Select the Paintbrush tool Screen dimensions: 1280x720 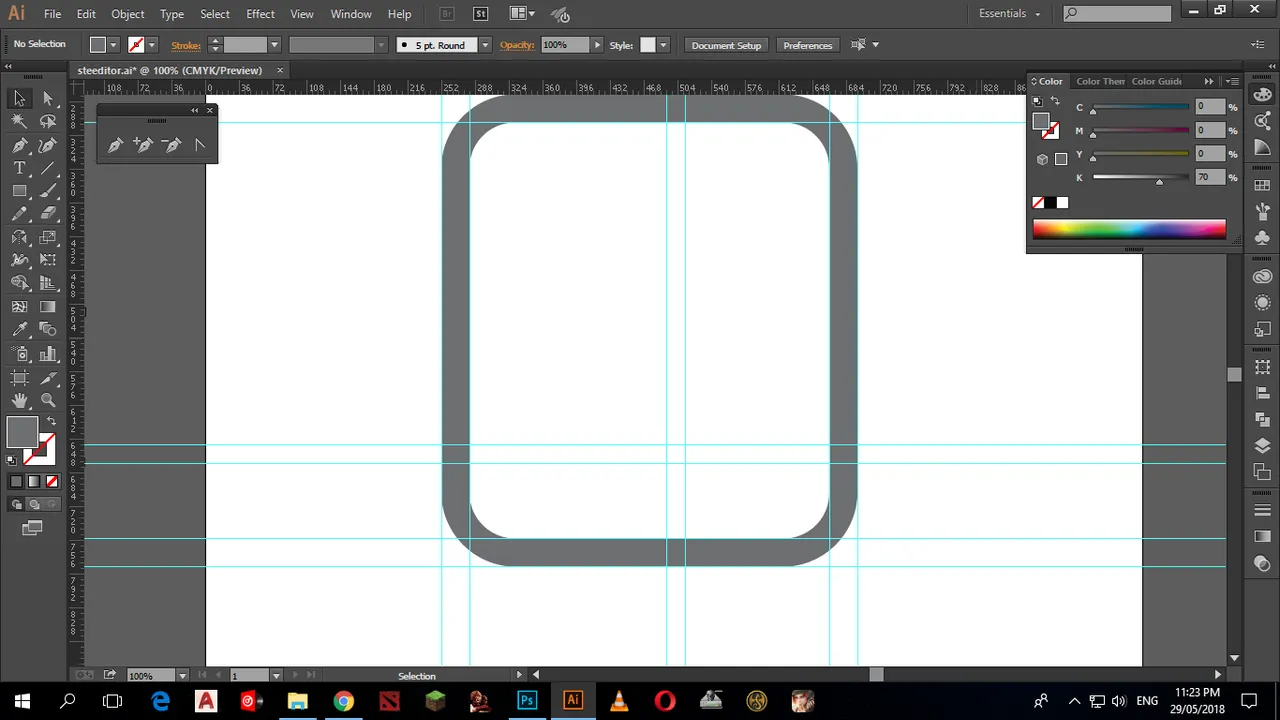pos(48,191)
